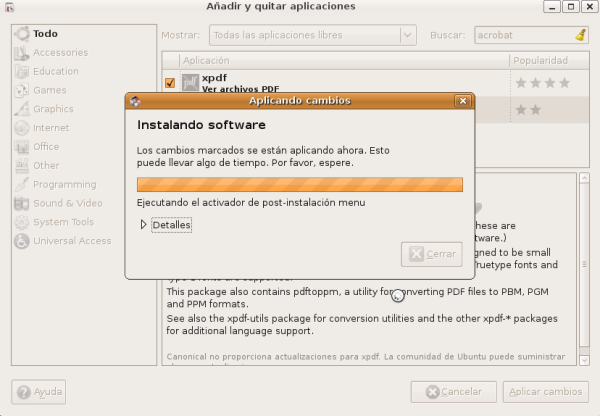600x416 pixels.
Task: Click the Ayuda help button
Action: tap(39, 392)
